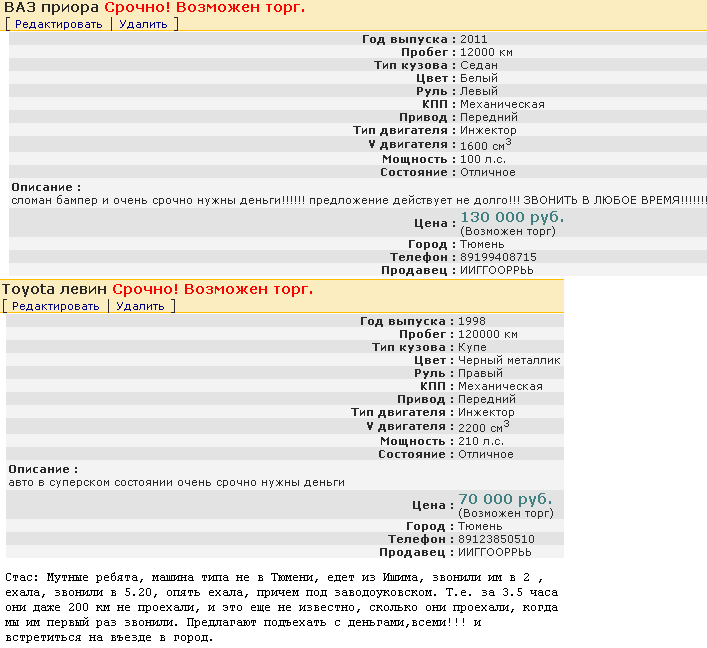This screenshot has width=707, height=648.
Task: Click Редактировать link under ВАЗ приора listing
Action: pyautogui.click(x=59, y=24)
